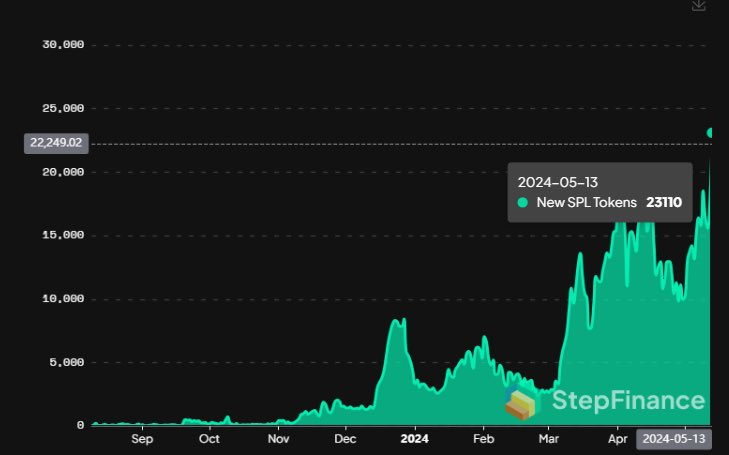Click the 22,249.02 value label
Viewport: 729px width, 455px height.
tap(56, 143)
